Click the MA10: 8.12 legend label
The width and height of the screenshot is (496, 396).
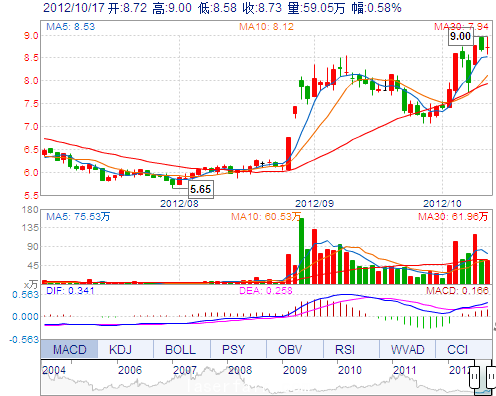pyautogui.click(x=266, y=27)
